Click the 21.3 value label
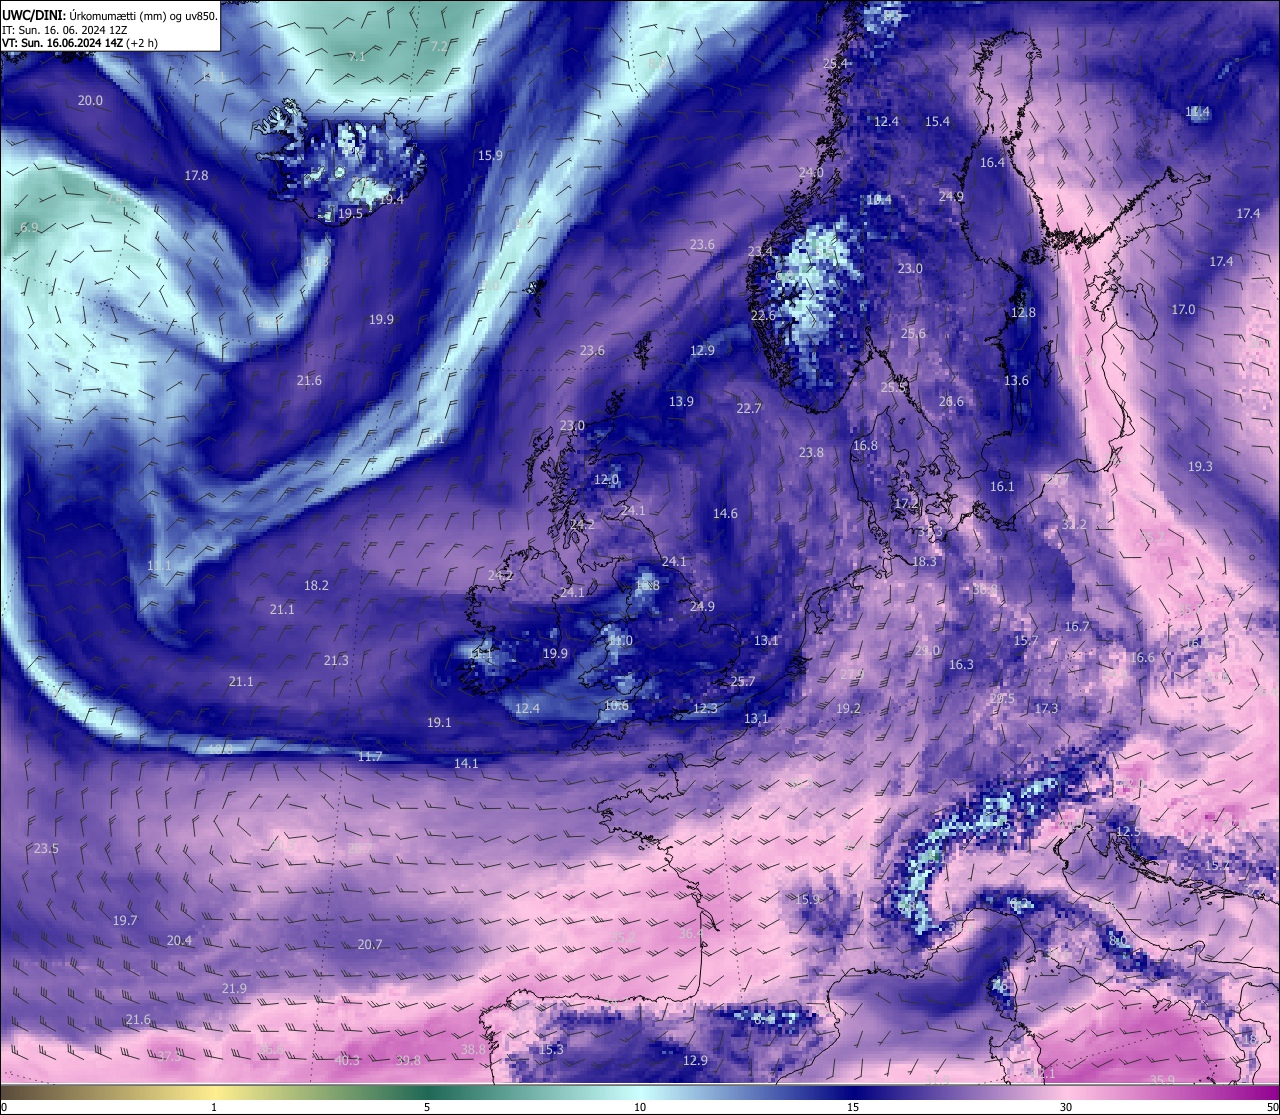The width and height of the screenshot is (1280, 1115). (x=336, y=661)
